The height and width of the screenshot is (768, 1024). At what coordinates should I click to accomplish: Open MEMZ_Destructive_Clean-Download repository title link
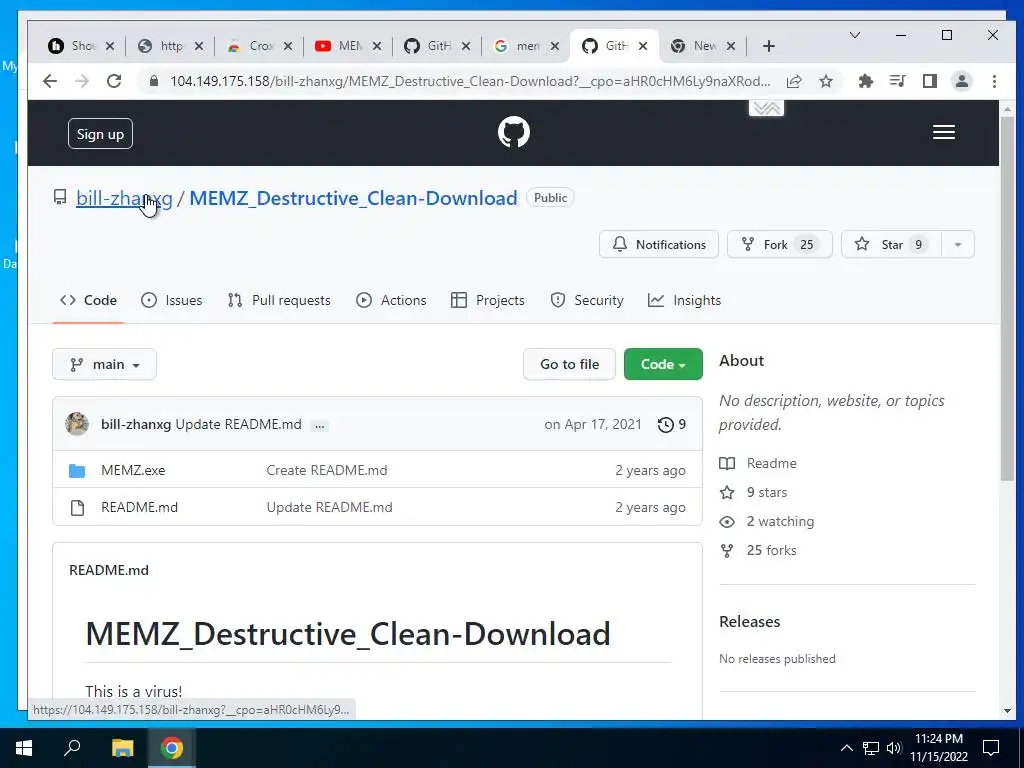(353, 198)
